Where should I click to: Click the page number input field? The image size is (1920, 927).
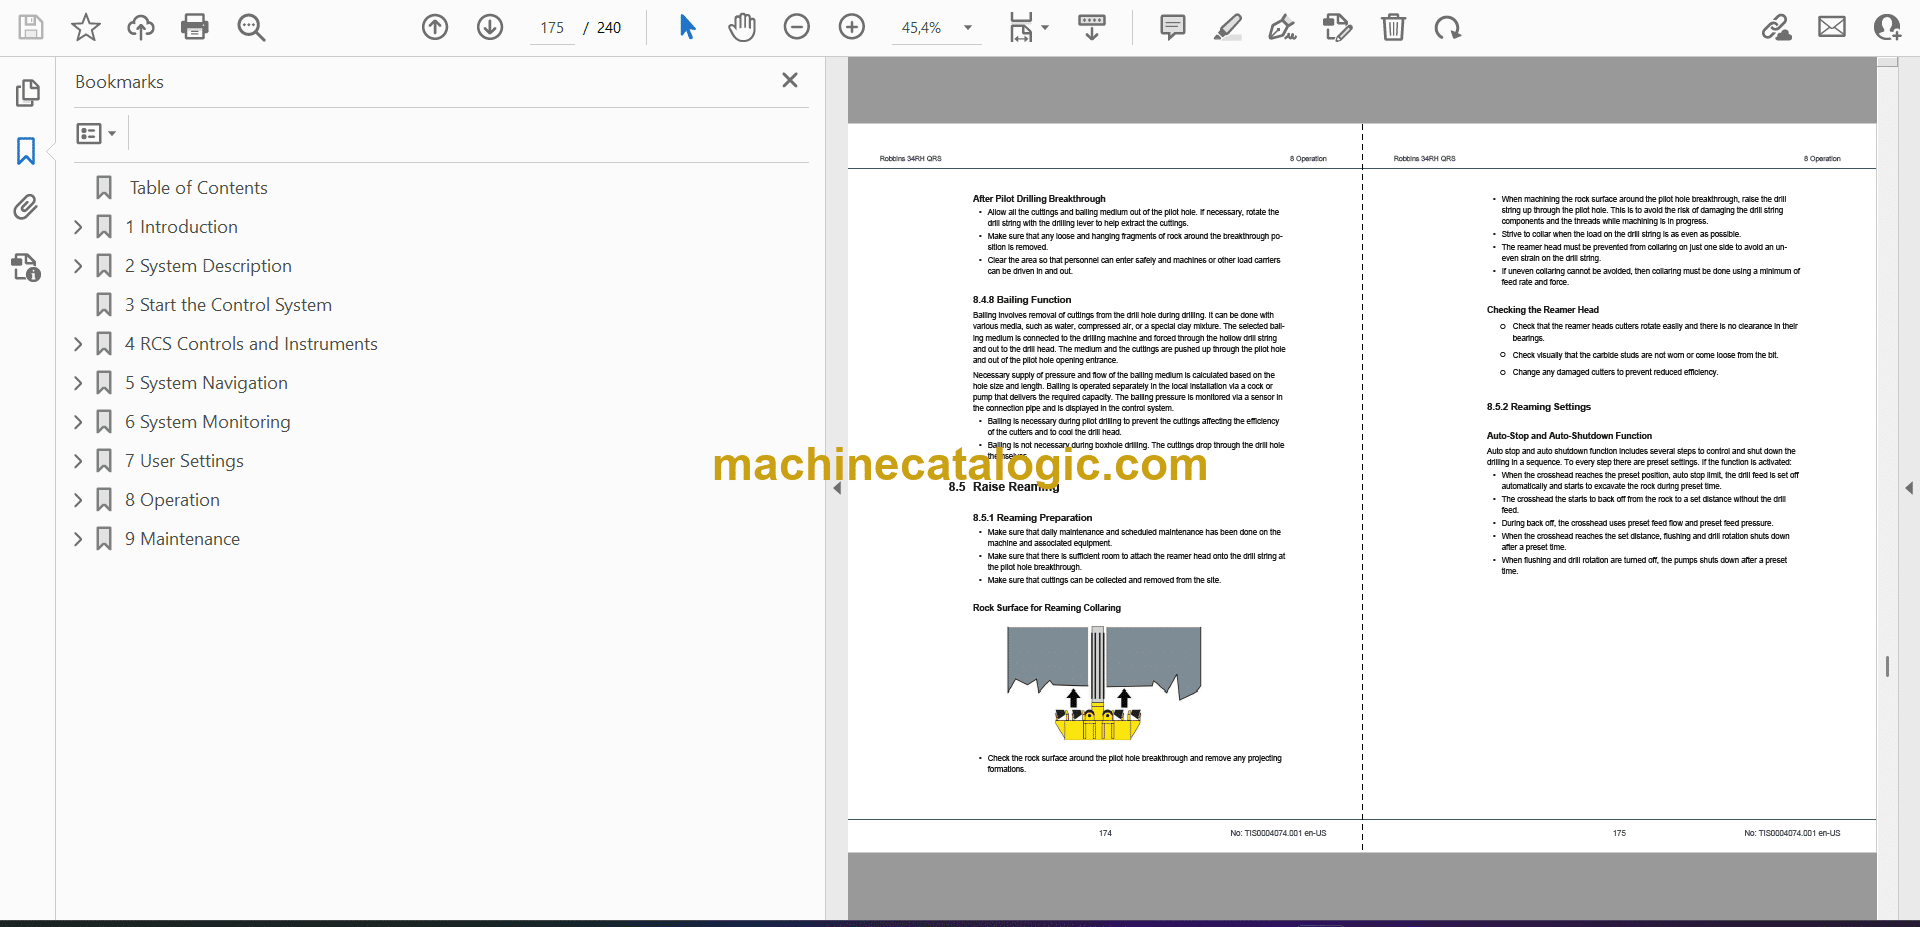(x=552, y=28)
